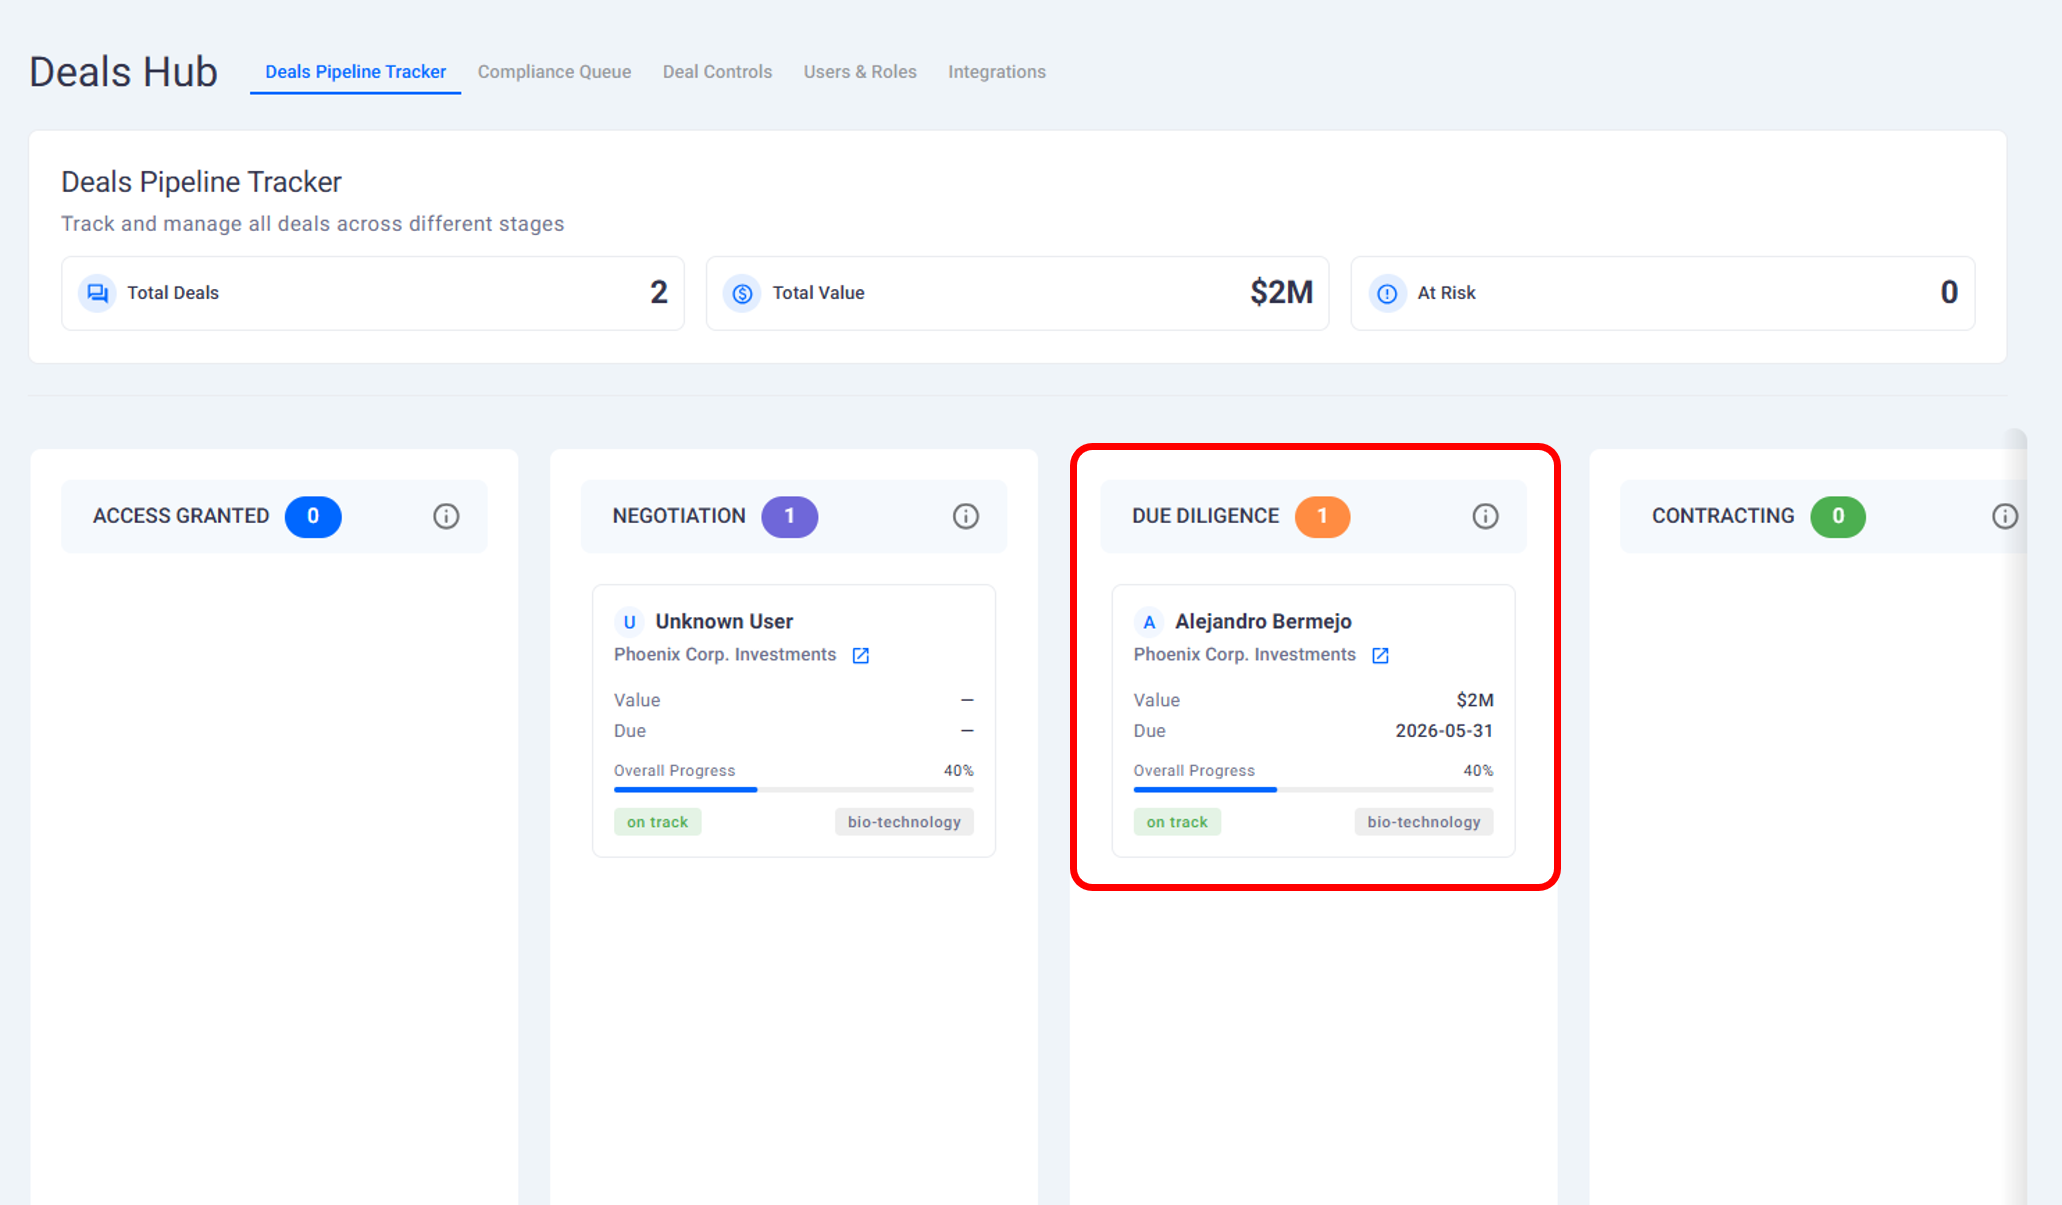Click the Access Granted info icon
The image size is (2062, 1205).
(446, 516)
